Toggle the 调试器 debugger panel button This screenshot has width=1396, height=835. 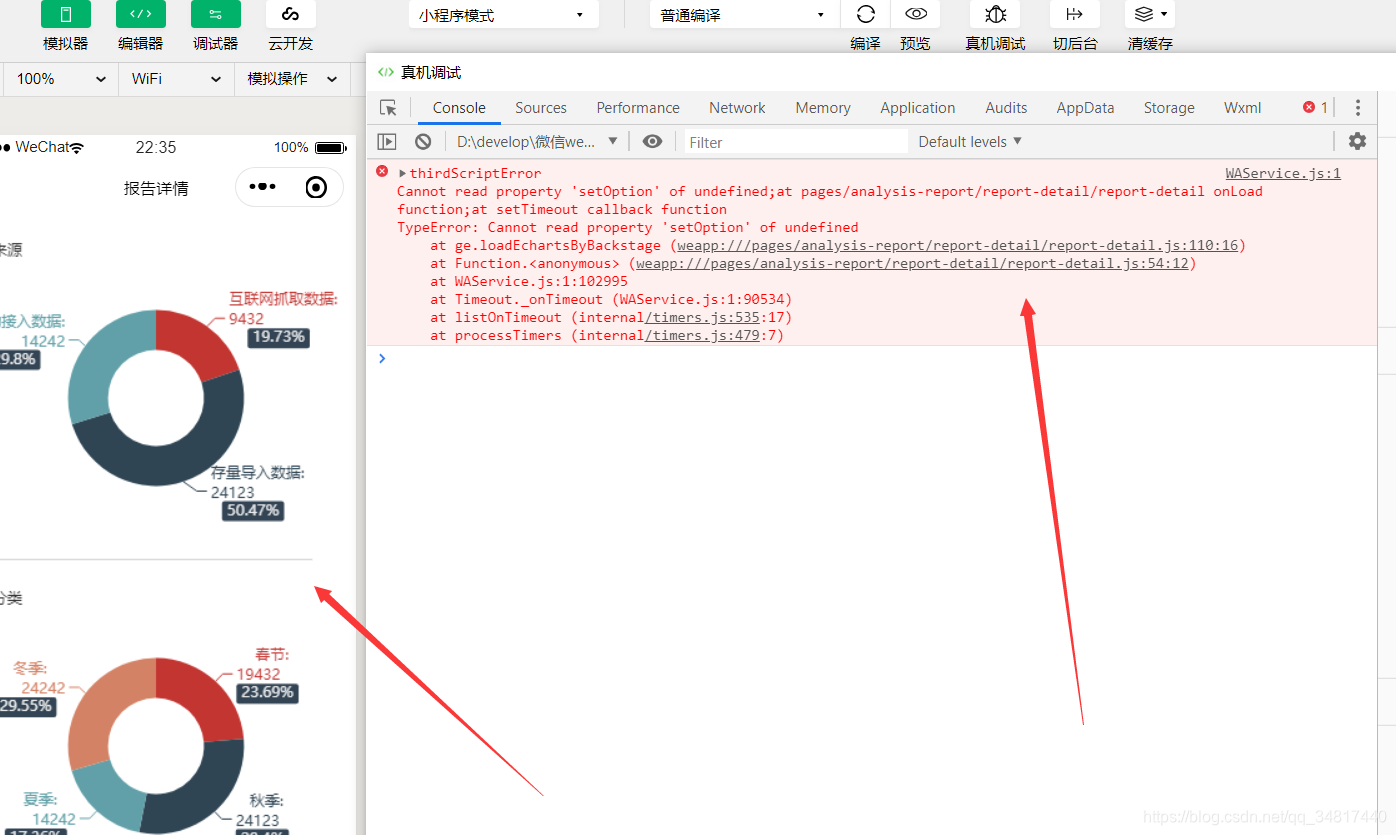pyautogui.click(x=216, y=14)
